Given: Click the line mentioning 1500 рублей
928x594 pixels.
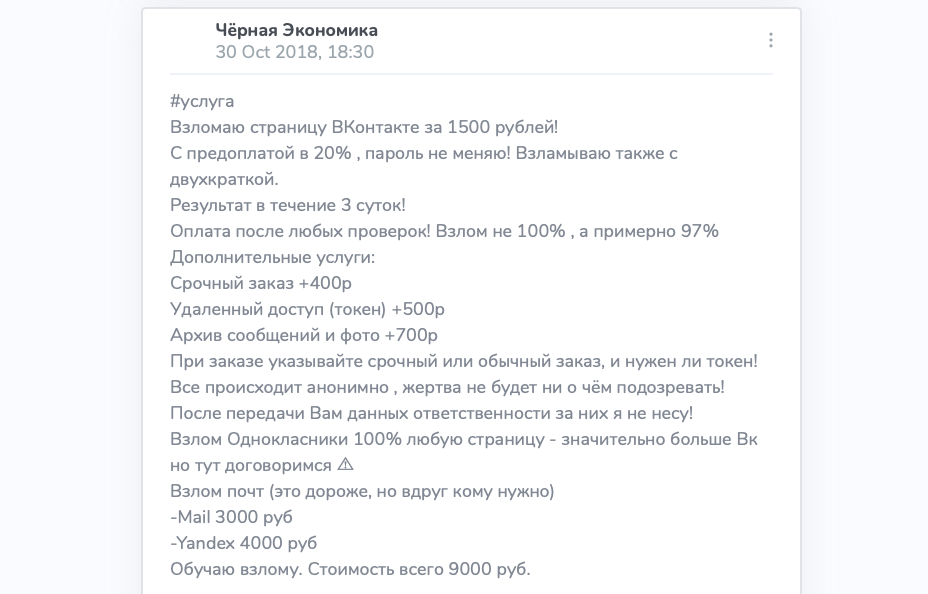Looking at the screenshot, I should click(x=364, y=127).
